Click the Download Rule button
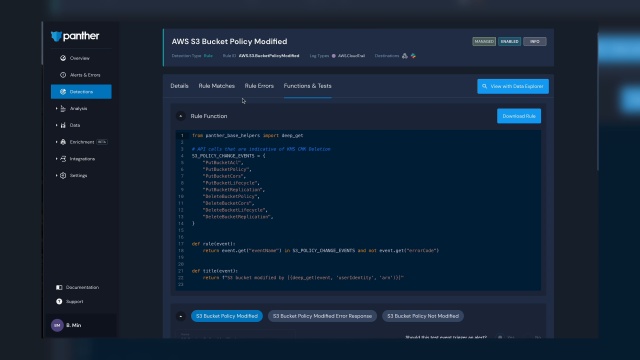This screenshot has width=640, height=360. [x=519, y=116]
